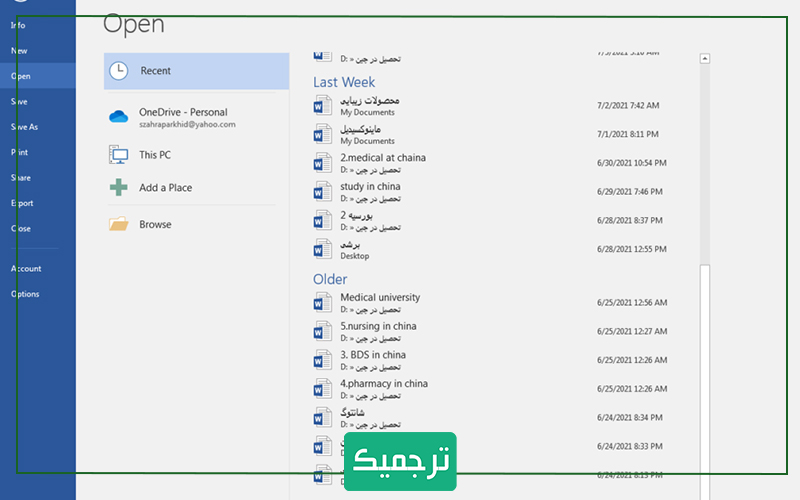Open 5.nursing in china document
This screenshot has width=800, height=500.
coord(378,326)
